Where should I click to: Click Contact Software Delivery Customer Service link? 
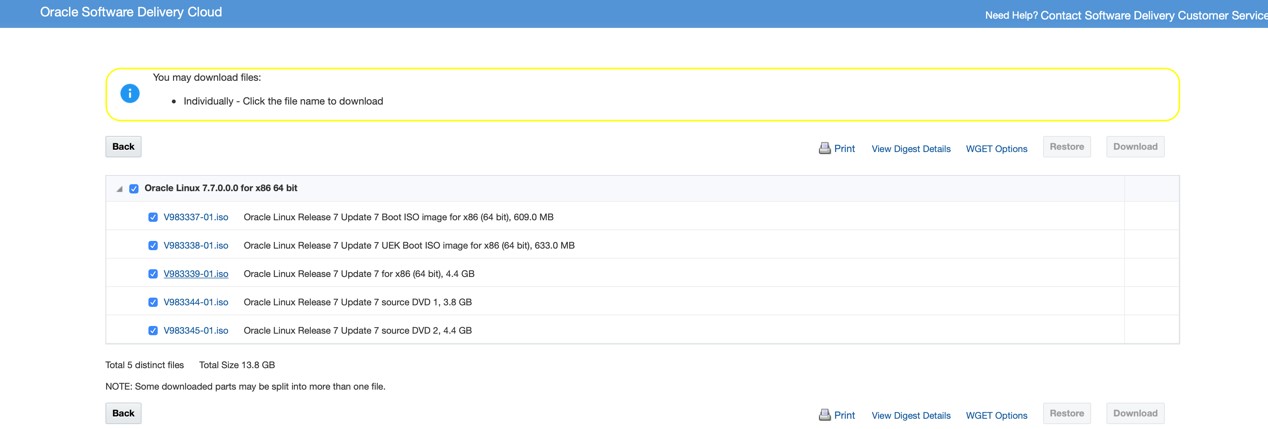tap(1154, 15)
